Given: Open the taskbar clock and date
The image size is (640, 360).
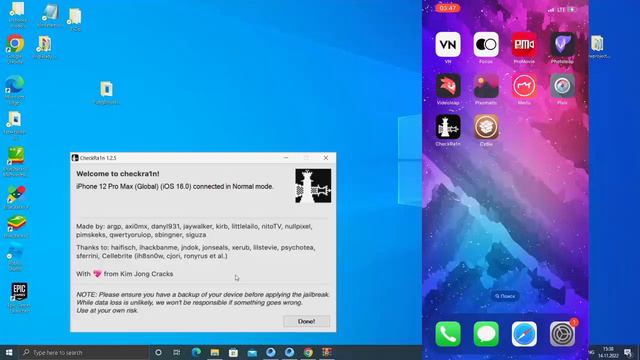Looking at the screenshot, I should click(x=608, y=352).
